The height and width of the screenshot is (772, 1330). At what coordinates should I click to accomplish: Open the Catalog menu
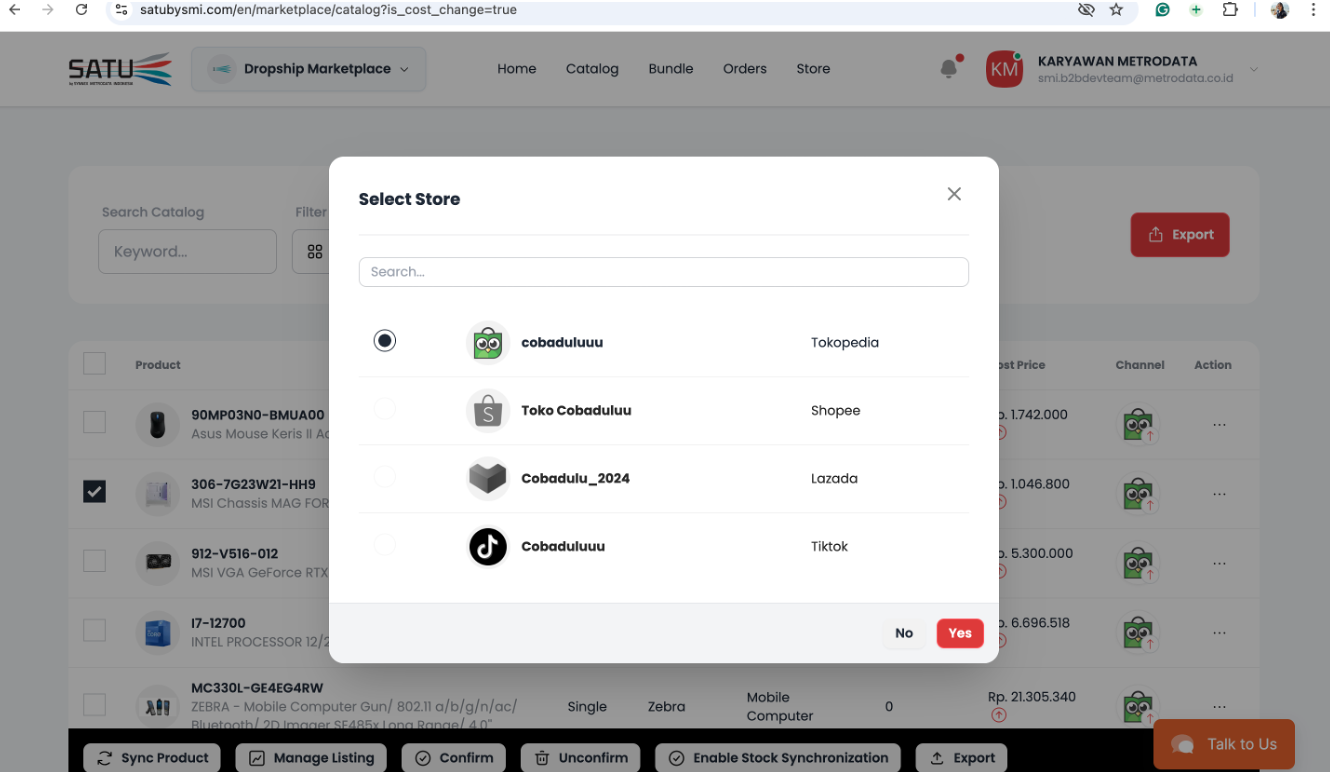pyautogui.click(x=592, y=69)
